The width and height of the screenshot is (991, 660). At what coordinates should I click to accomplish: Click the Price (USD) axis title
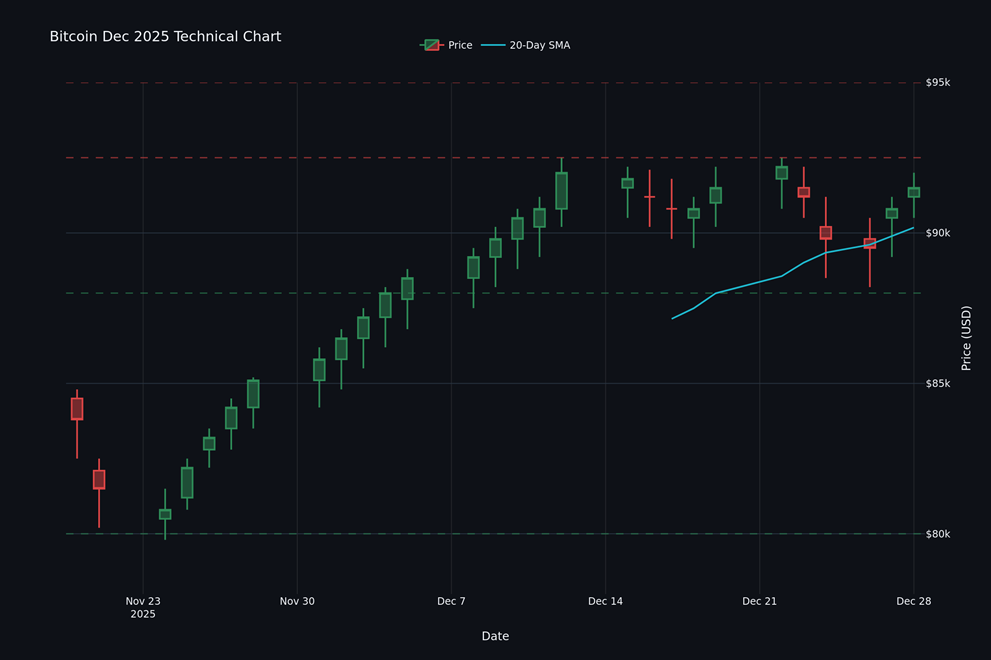coord(966,338)
